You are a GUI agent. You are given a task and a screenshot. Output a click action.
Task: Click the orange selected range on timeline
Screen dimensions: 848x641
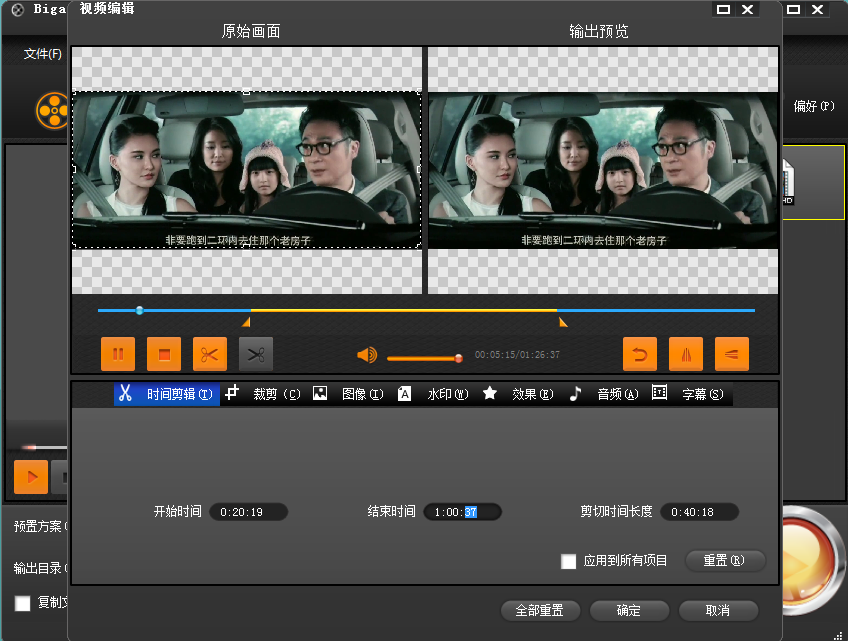click(x=403, y=310)
